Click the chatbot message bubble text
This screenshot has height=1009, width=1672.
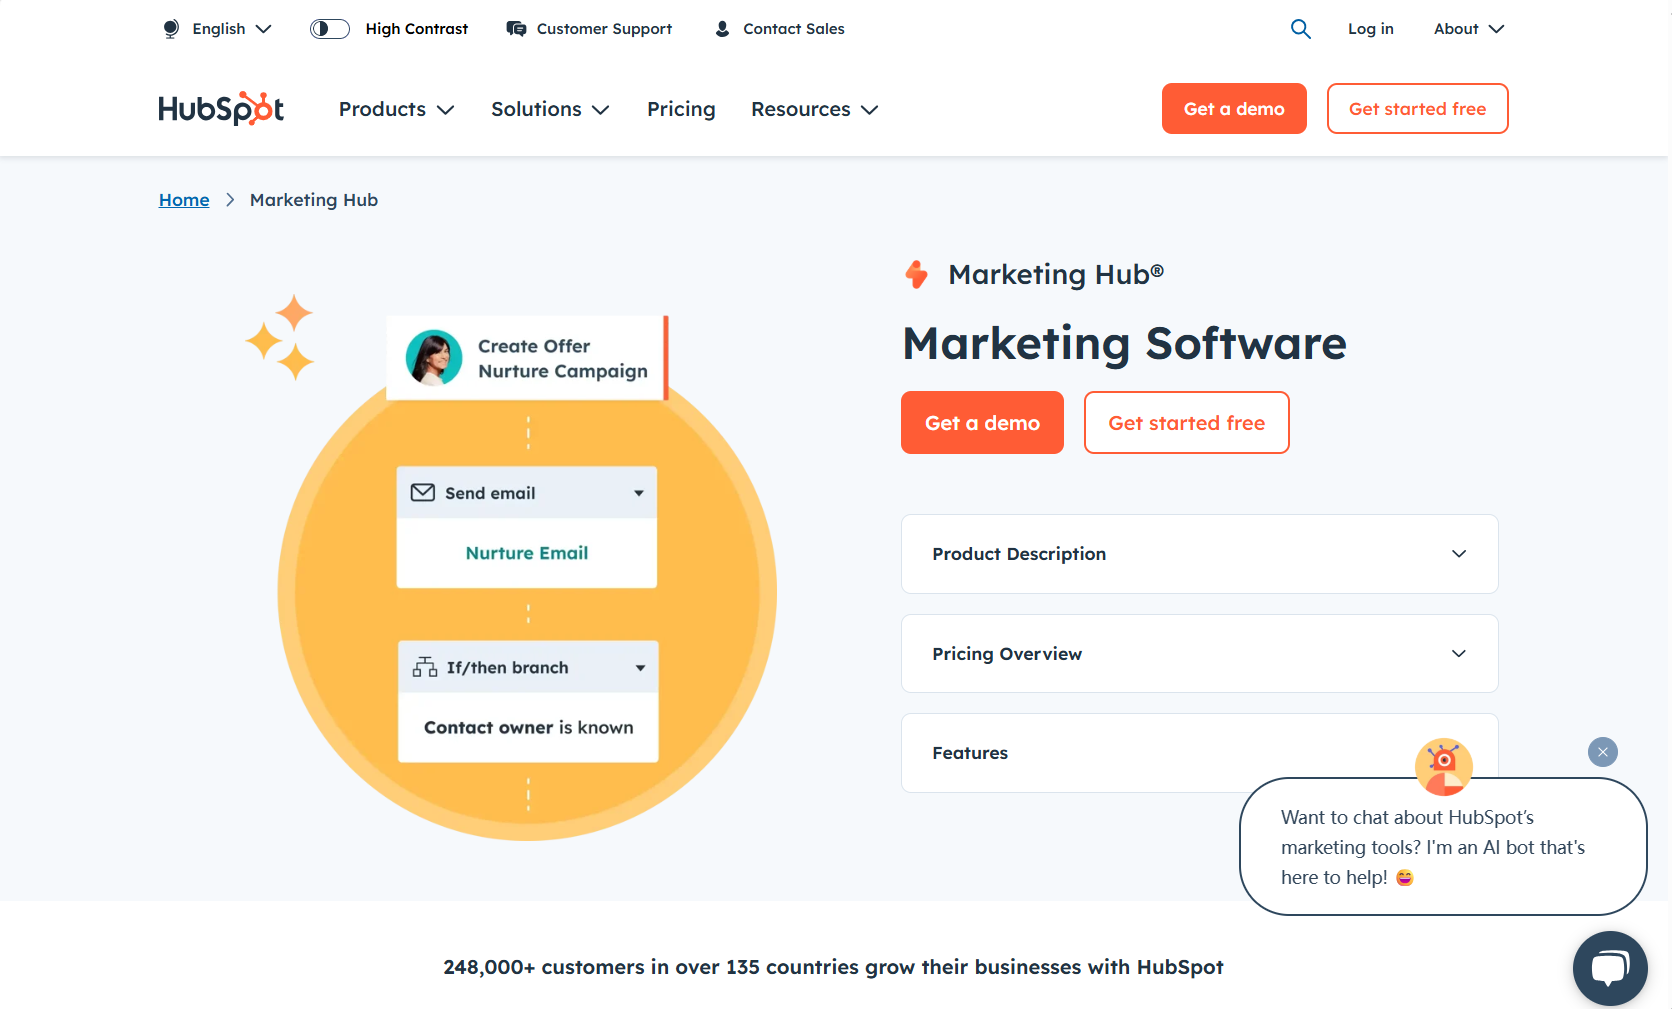[x=1433, y=847]
